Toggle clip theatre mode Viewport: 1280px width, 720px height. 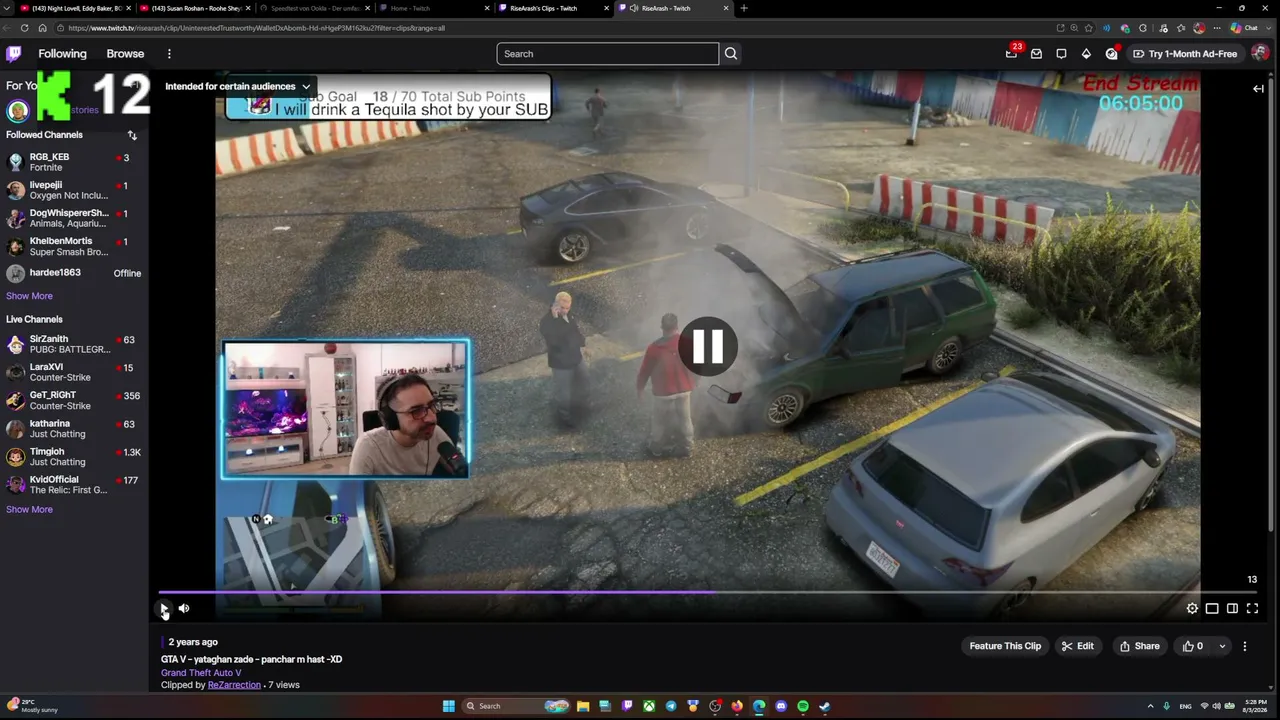[x=1232, y=608]
